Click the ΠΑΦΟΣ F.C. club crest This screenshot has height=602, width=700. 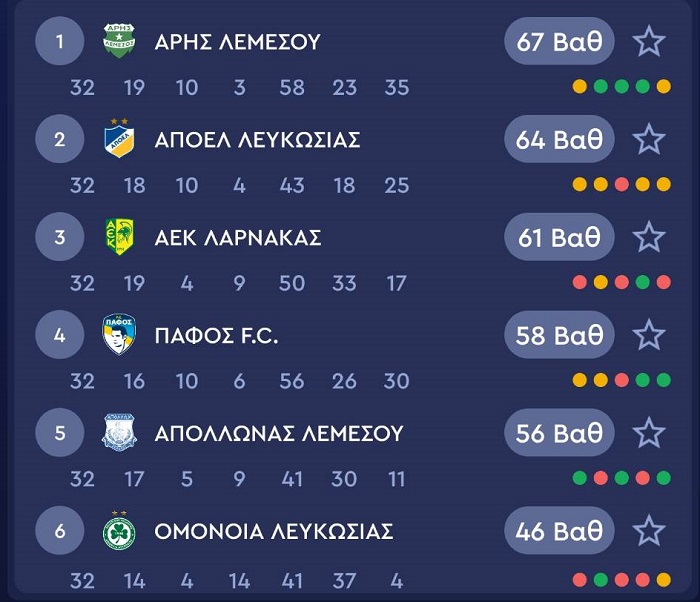[x=119, y=336]
